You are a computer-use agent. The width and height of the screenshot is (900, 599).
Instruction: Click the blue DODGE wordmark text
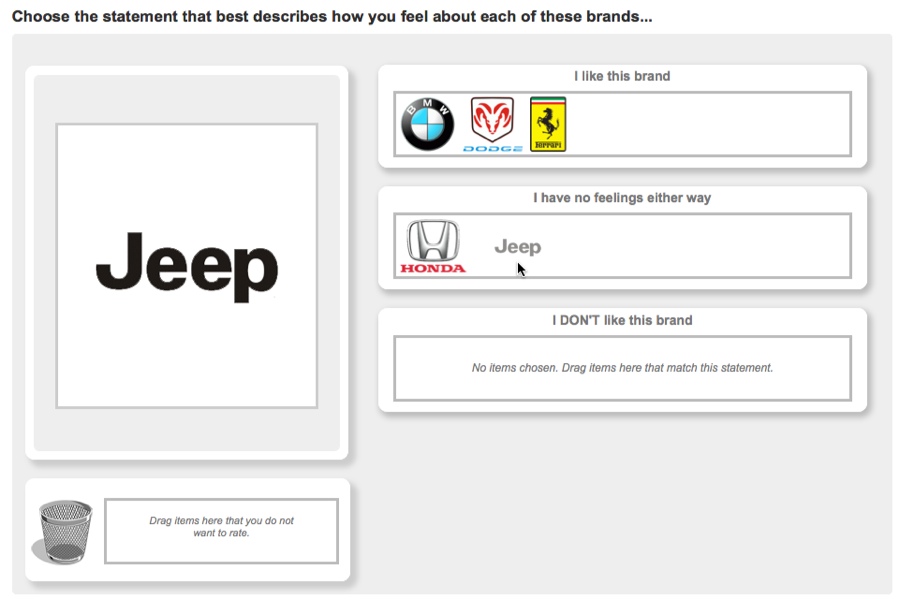click(x=492, y=148)
